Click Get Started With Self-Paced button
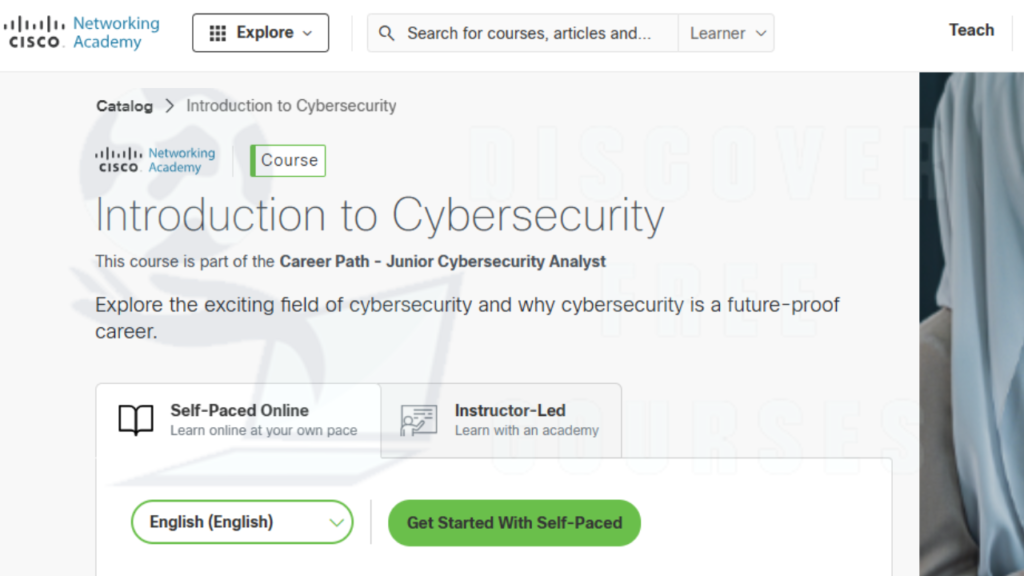Viewport: 1024px width, 576px height. [x=514, y=523]
